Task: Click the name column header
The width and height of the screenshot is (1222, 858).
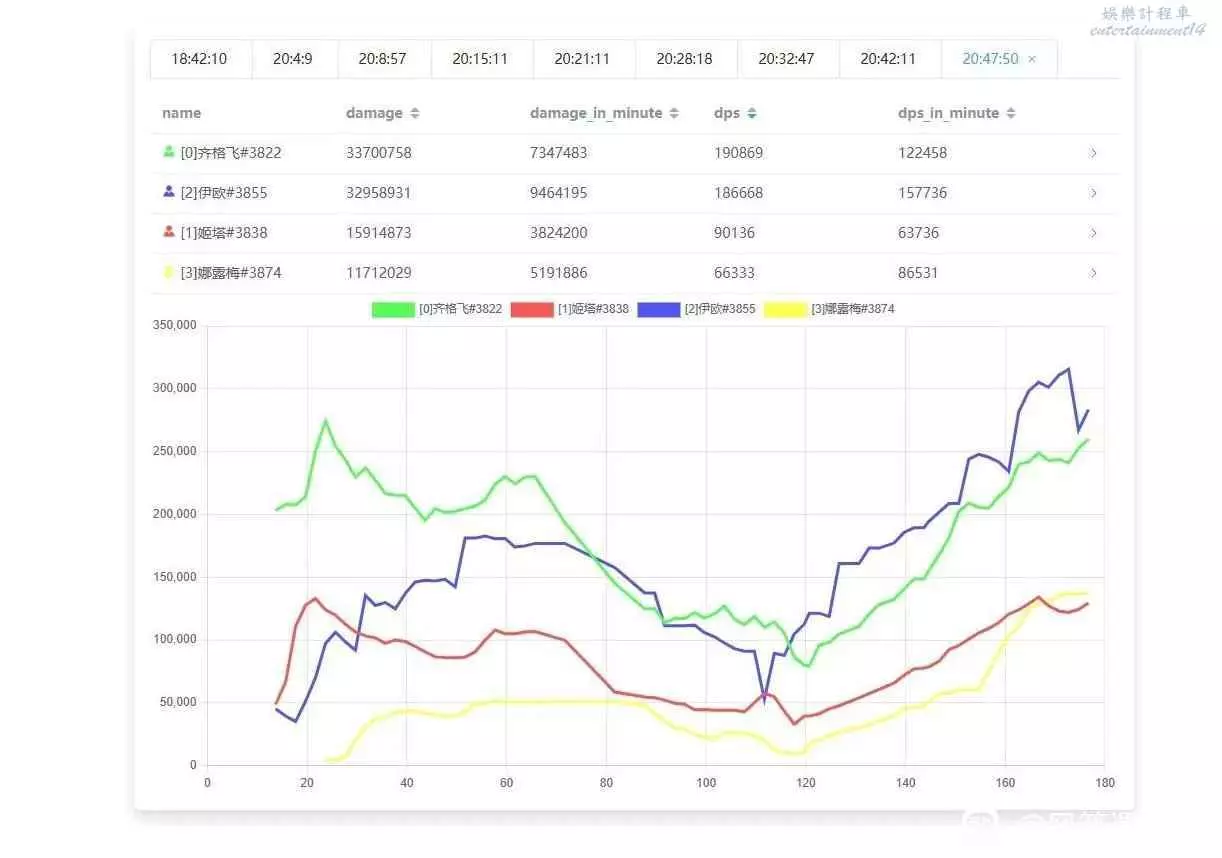Action: pos(181,113)
